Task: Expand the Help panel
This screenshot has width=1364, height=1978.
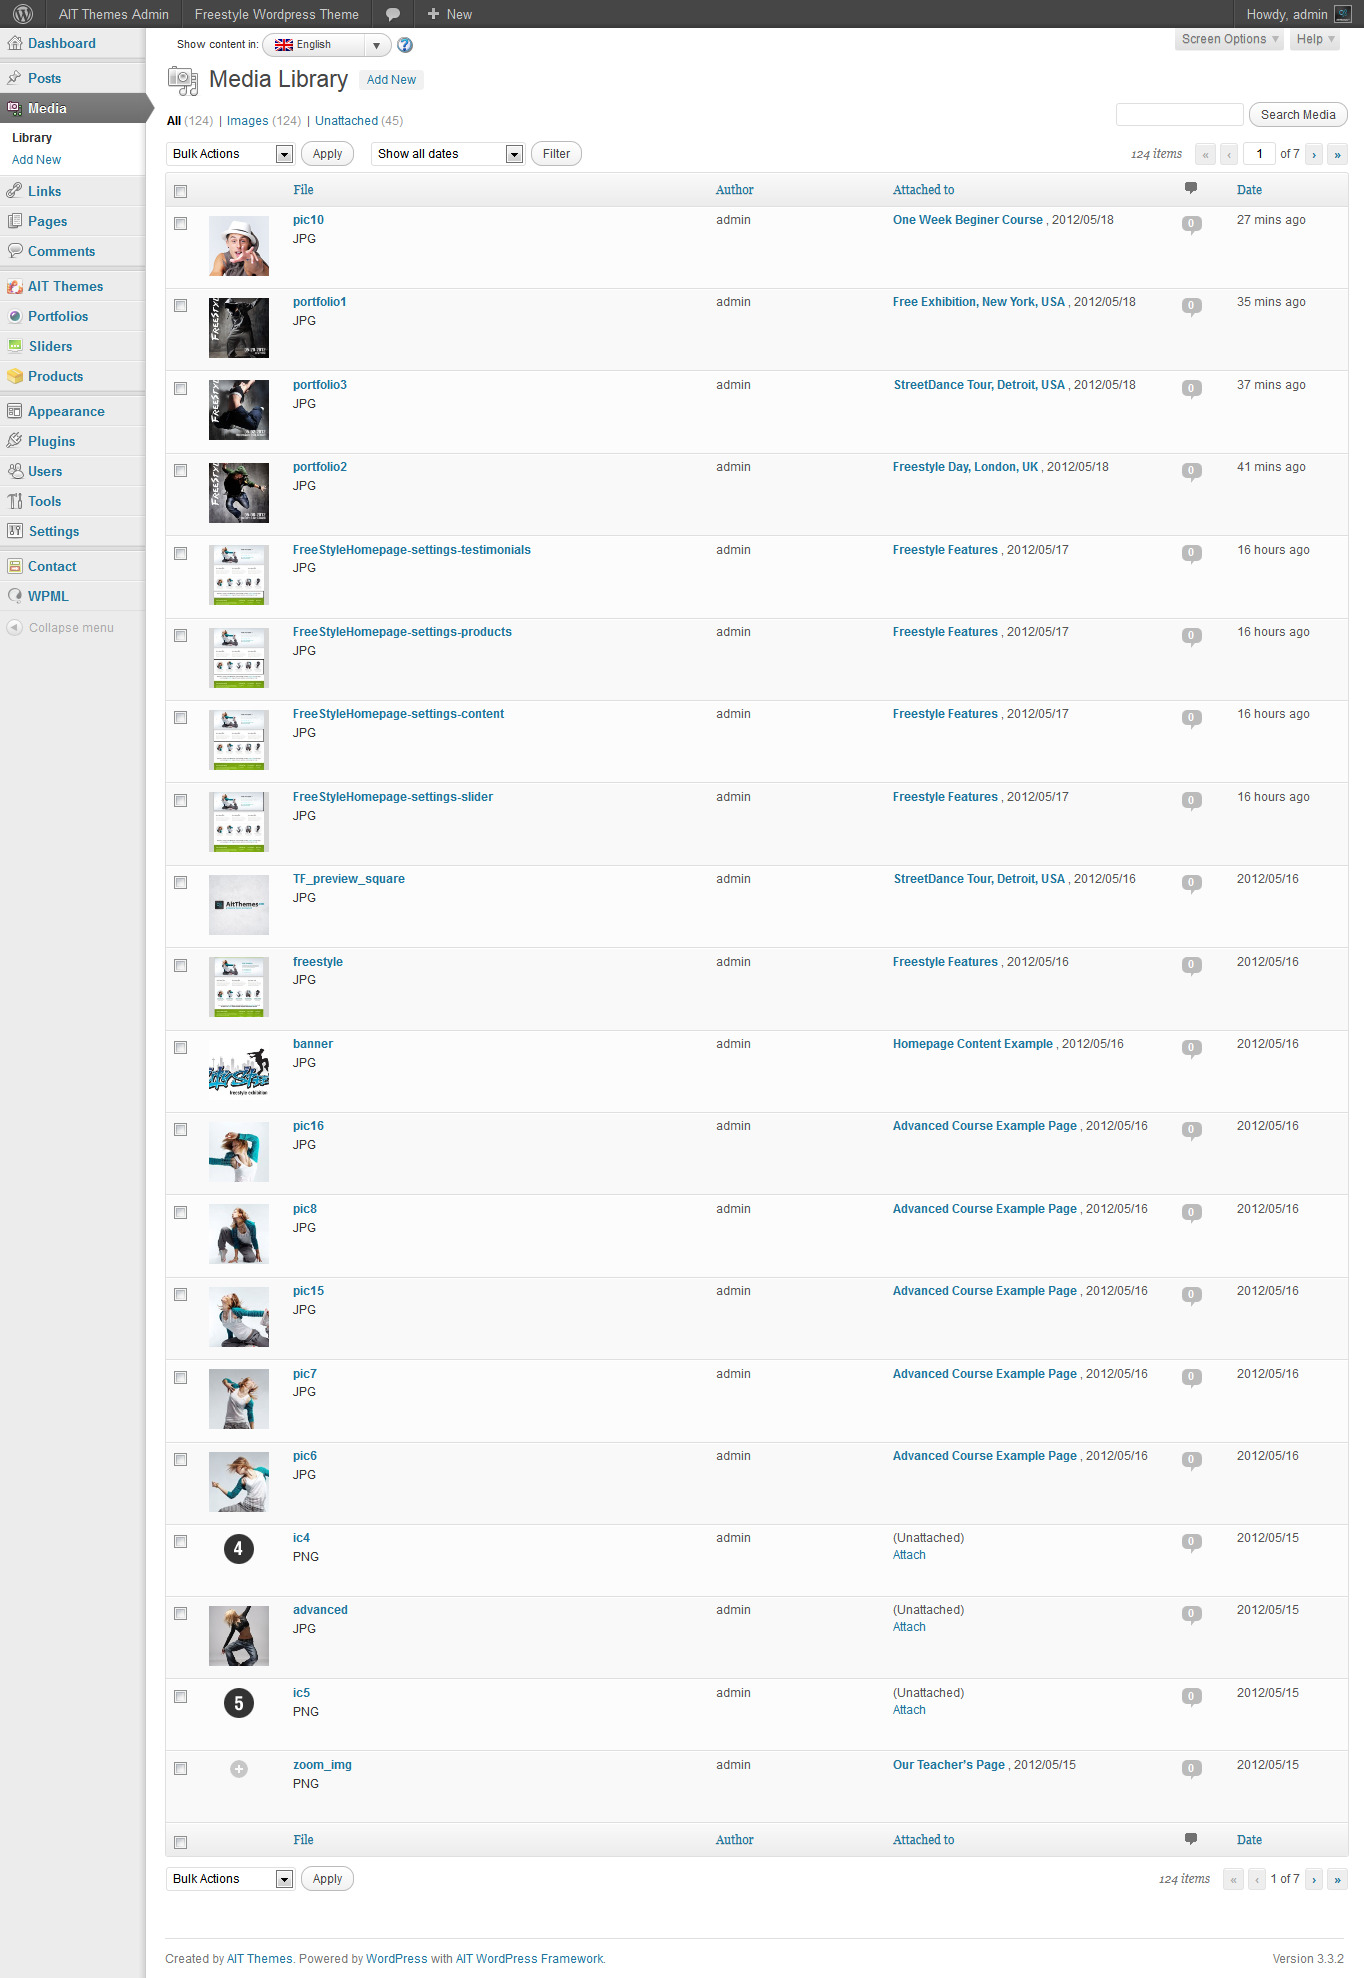Action: click(x=1315, y=39)
